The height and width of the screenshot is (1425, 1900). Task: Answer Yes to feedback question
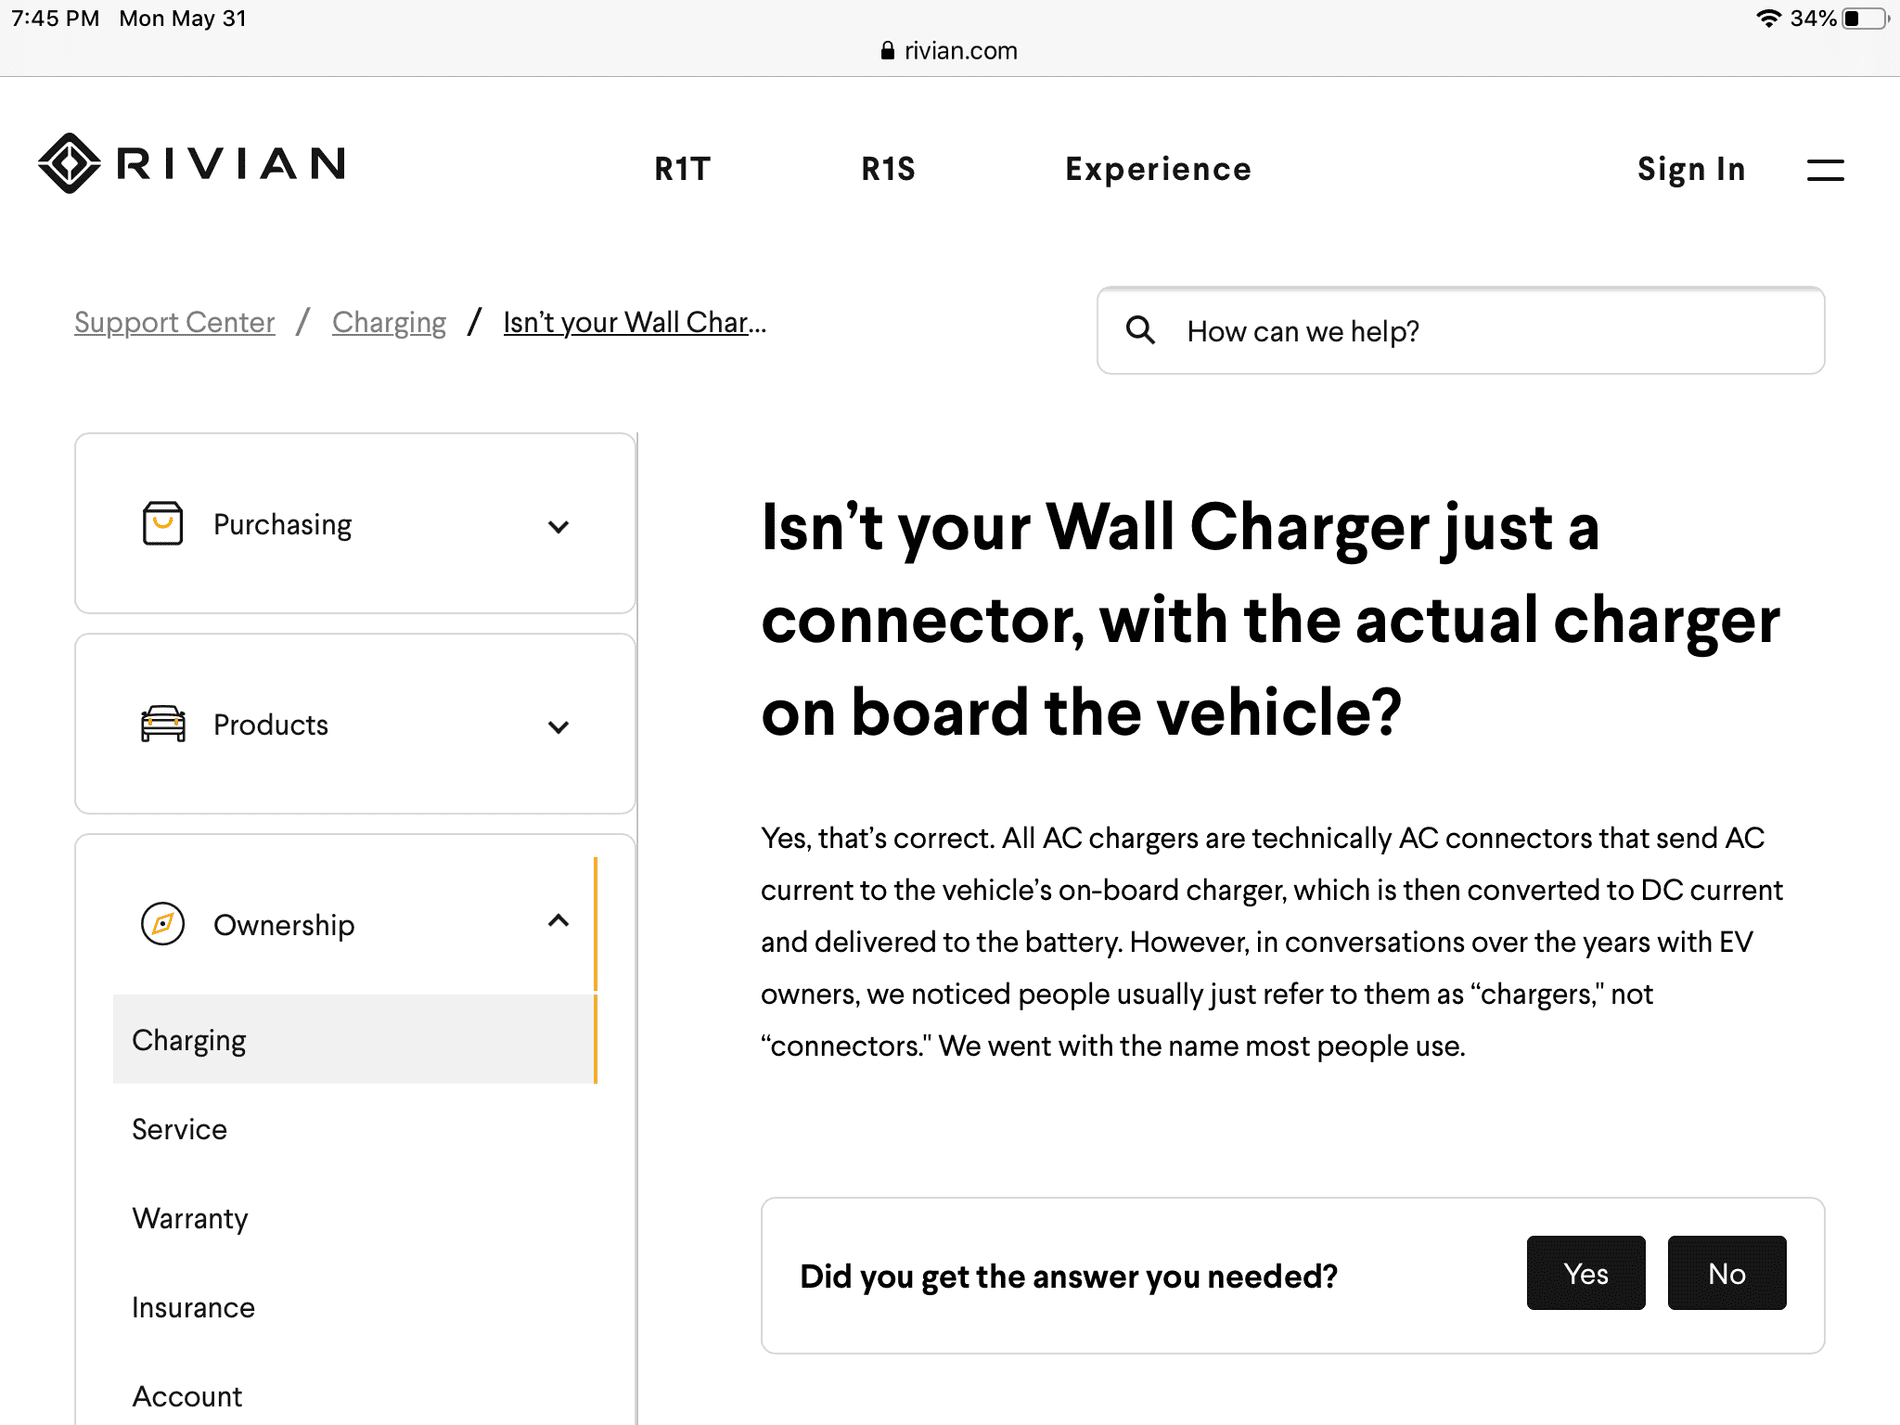click(x=1586, y=1273)
